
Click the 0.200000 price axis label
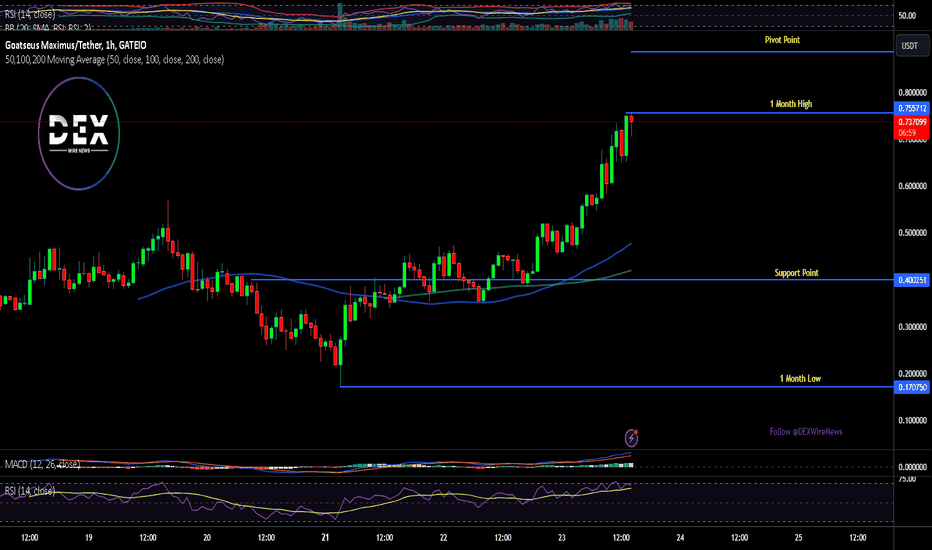912,373
